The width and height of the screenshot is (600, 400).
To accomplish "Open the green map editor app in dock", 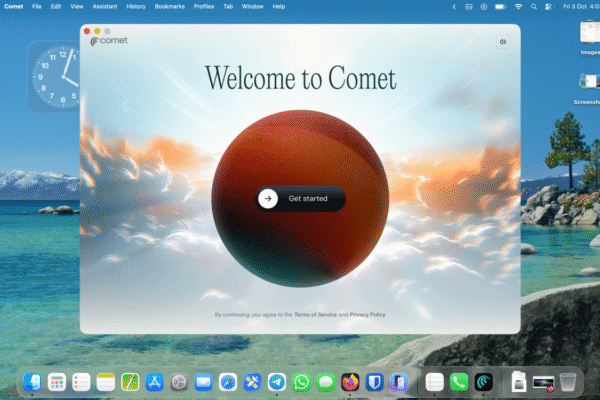I will pos(130,382).
